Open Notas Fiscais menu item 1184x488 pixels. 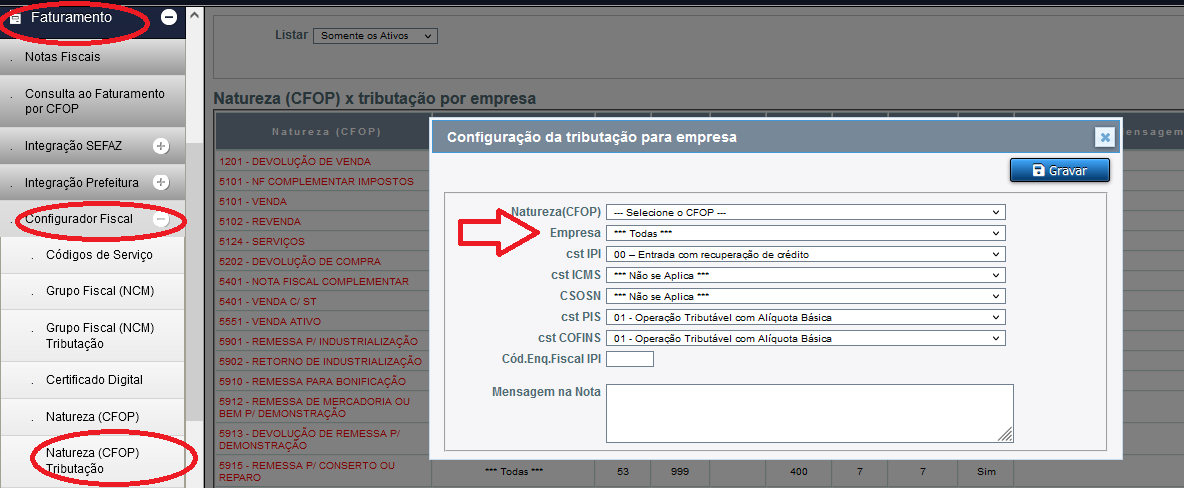pyautogui.click(x=63, y=57)
